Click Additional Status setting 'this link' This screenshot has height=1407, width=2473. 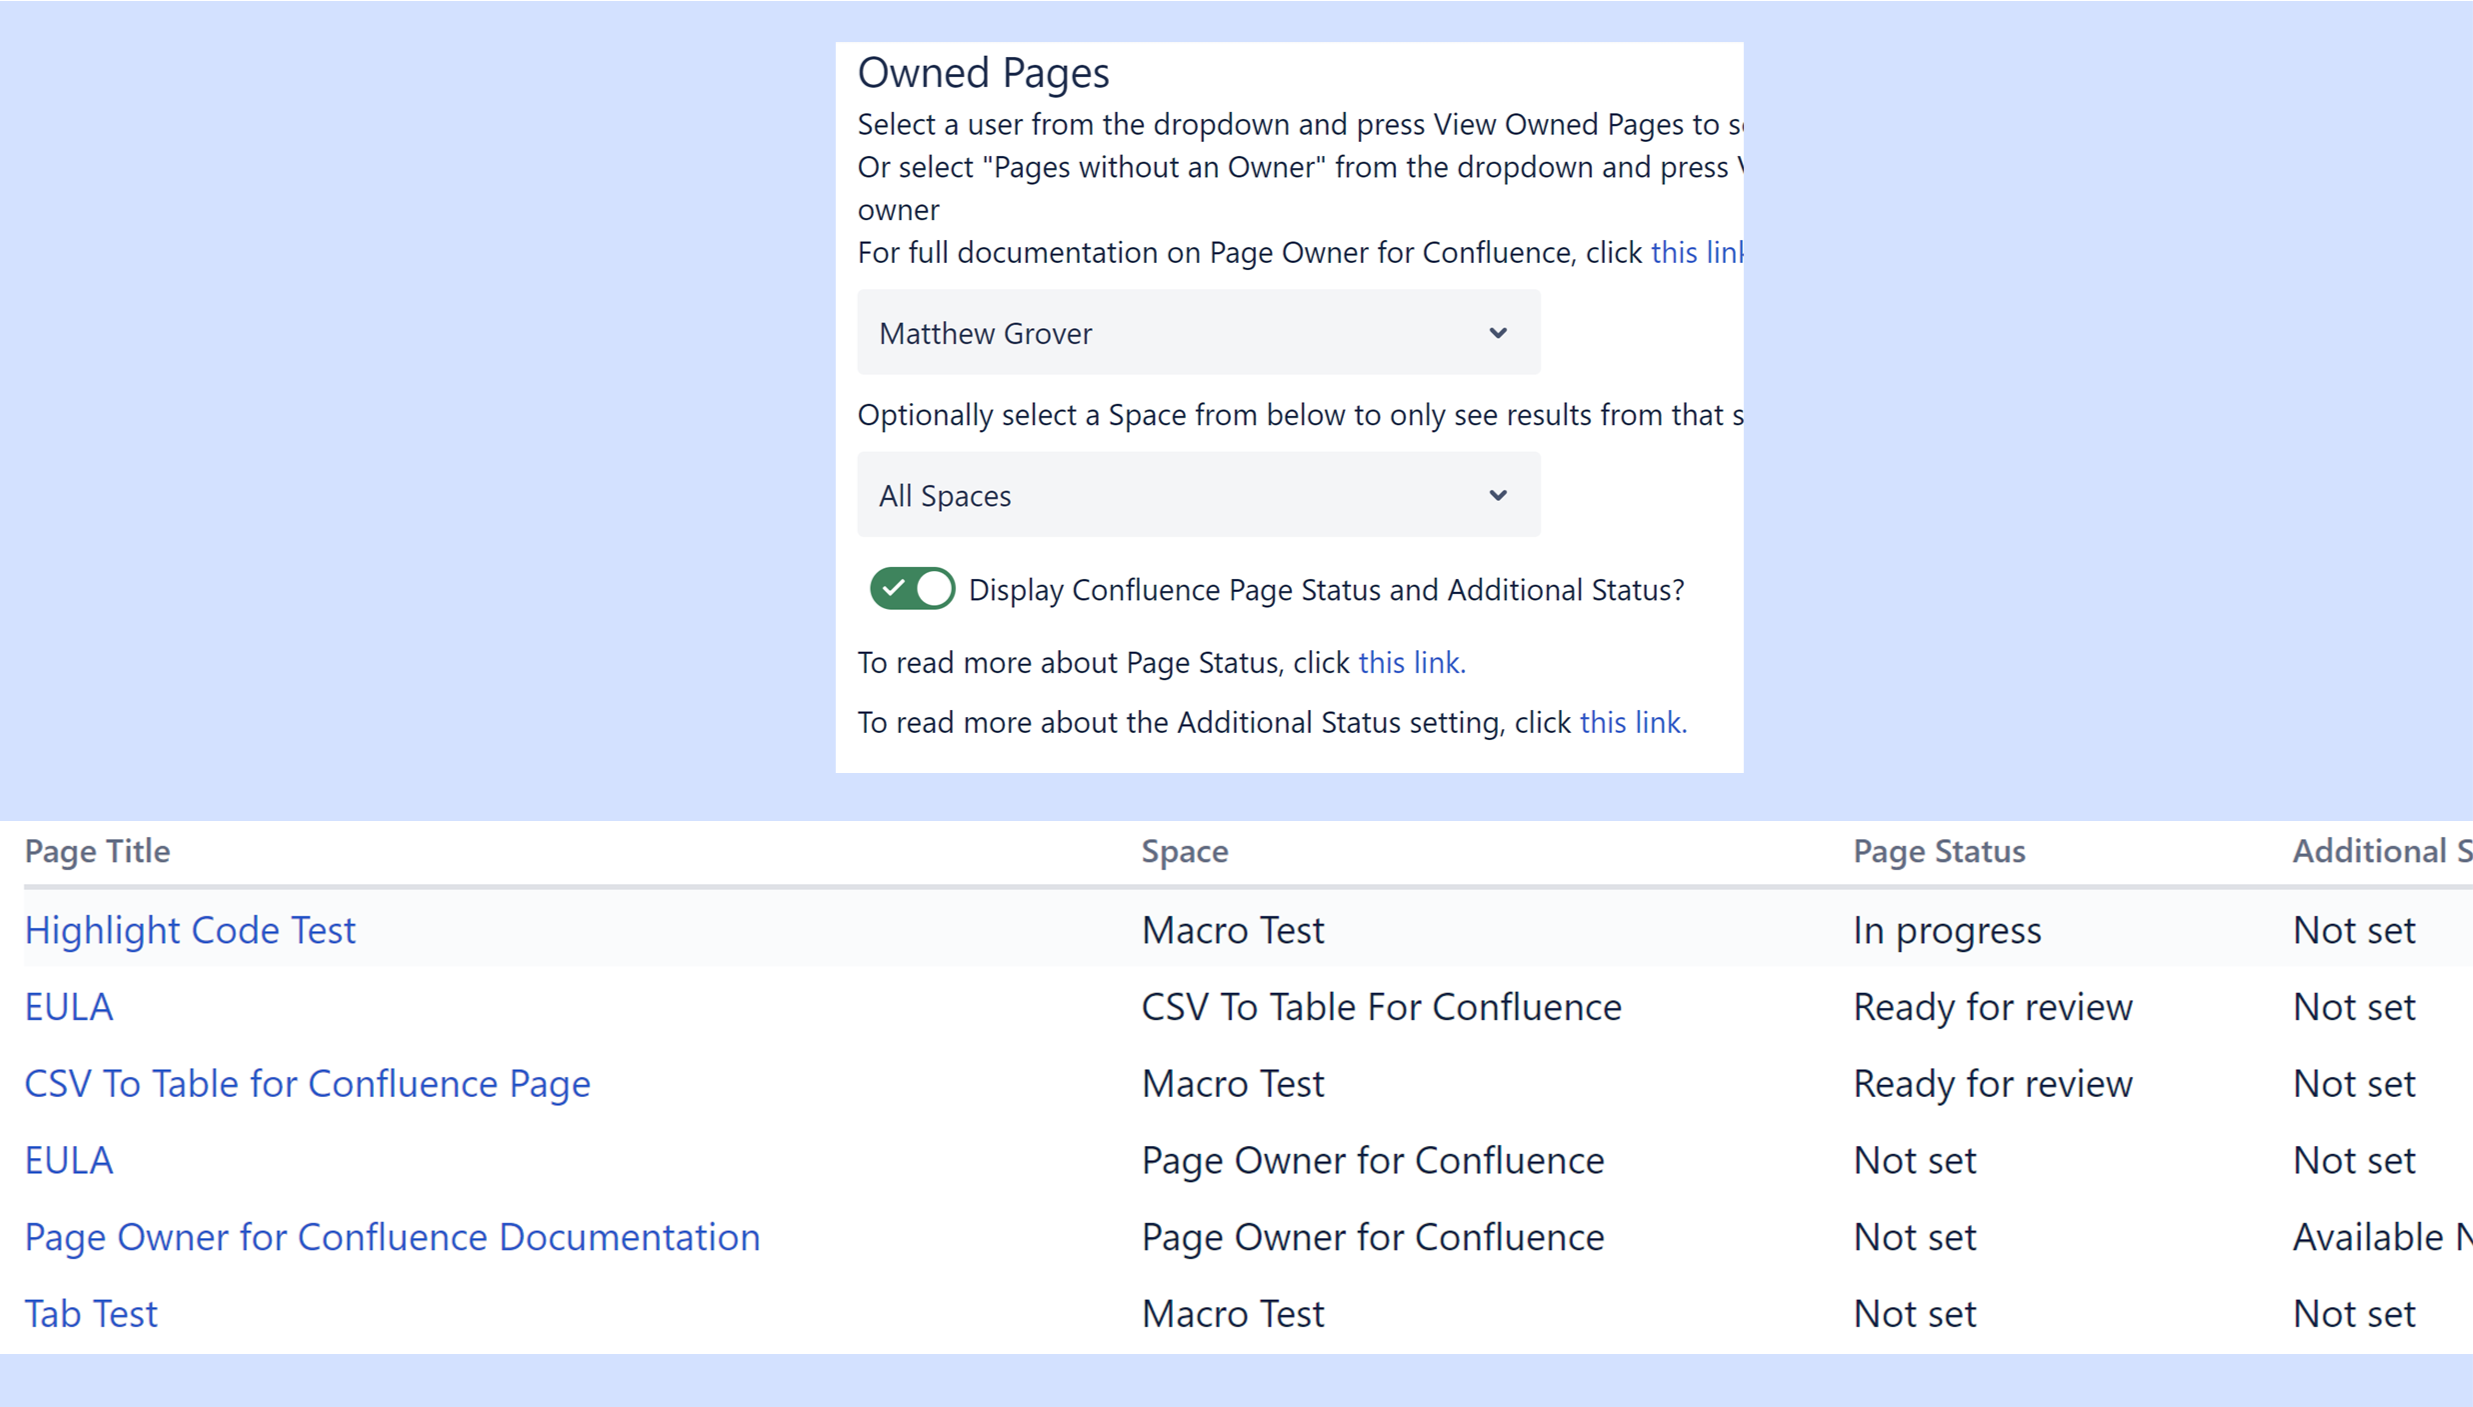point(1632,722)
